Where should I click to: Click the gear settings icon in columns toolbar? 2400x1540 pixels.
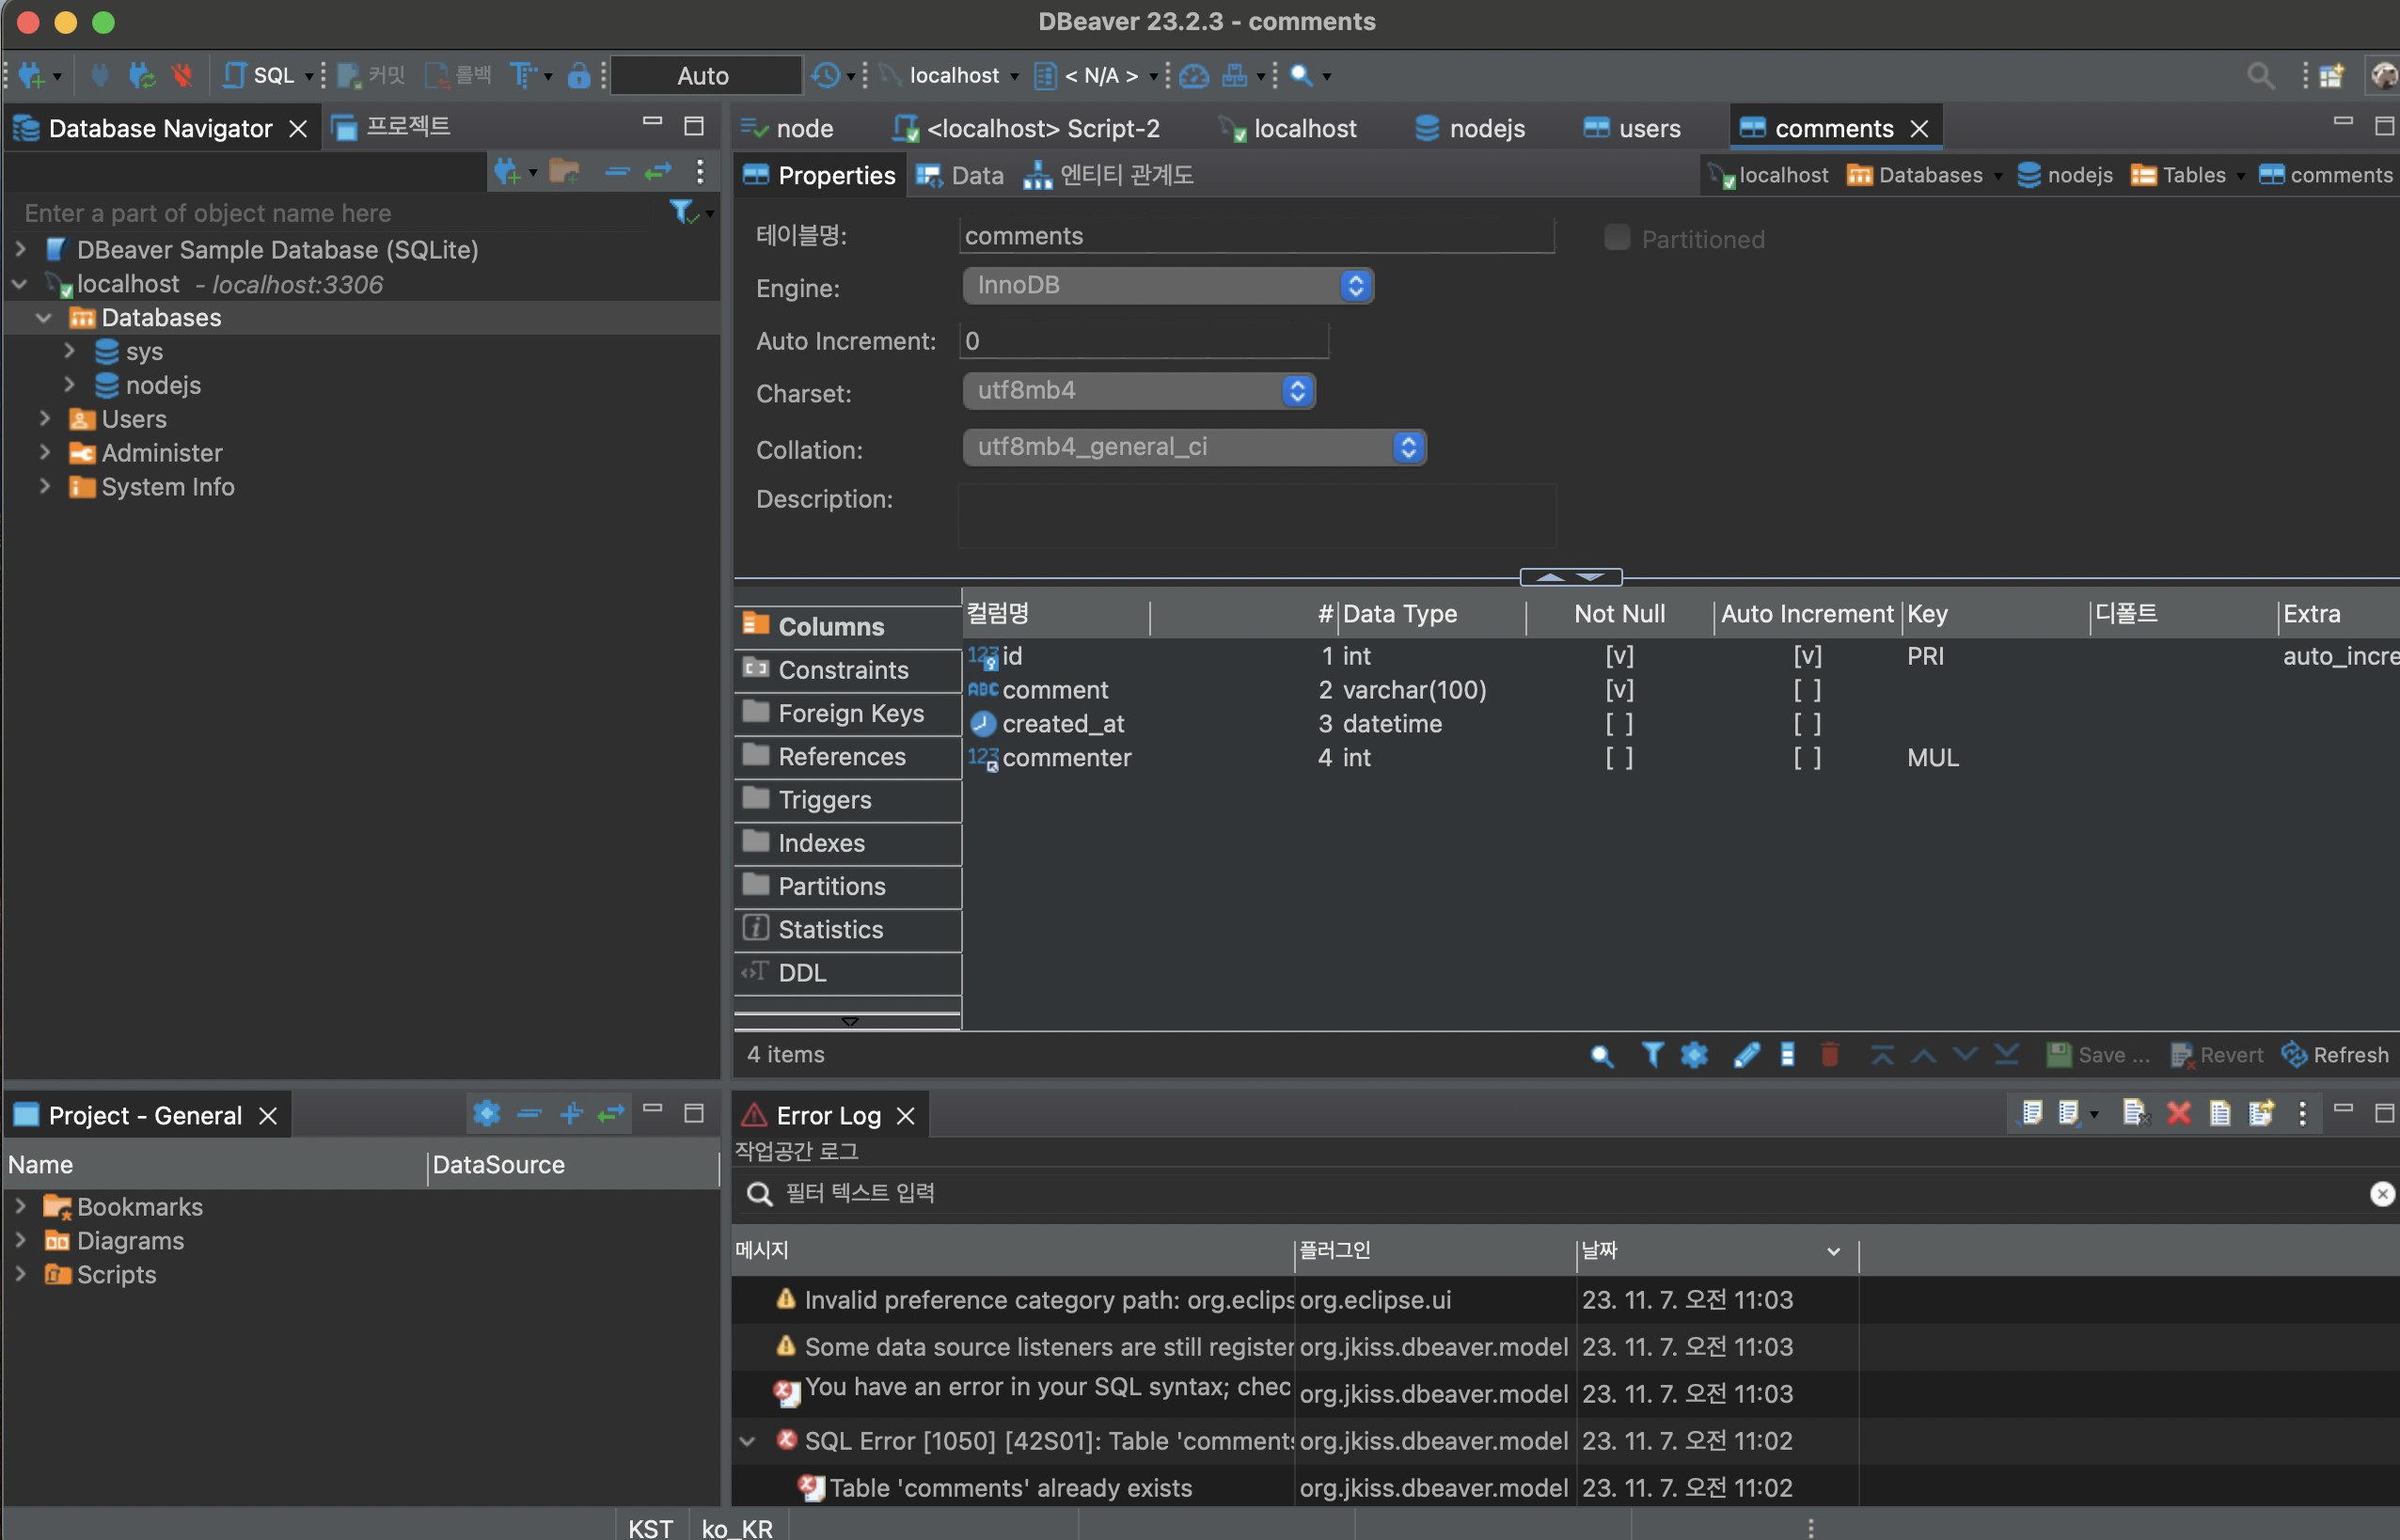pos(1694,1054)
